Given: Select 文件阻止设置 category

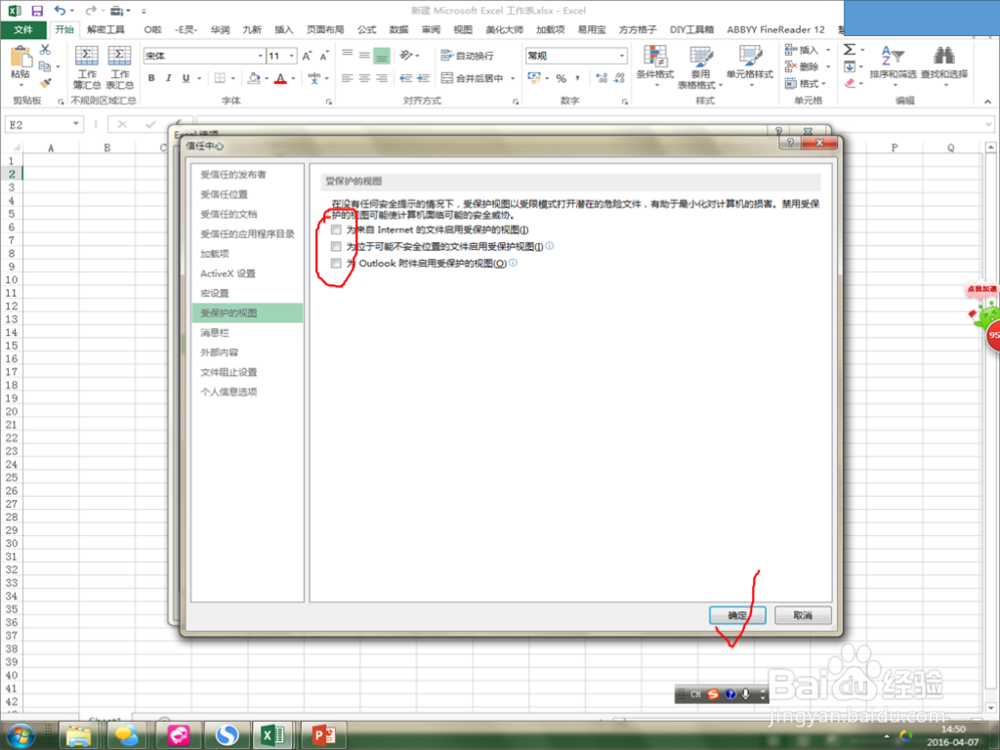Looking at the screenshot, I should coord(247,372).
